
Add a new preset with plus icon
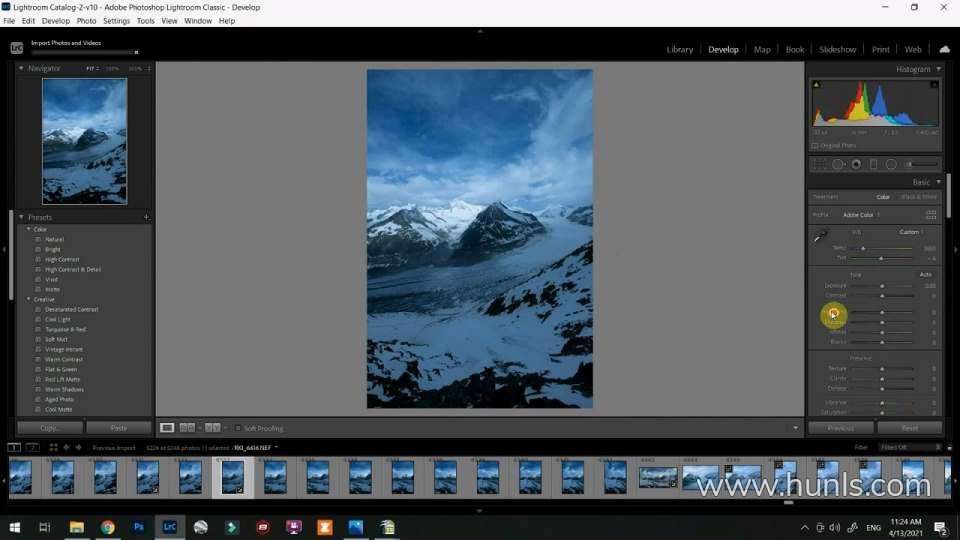coord(146,217)
